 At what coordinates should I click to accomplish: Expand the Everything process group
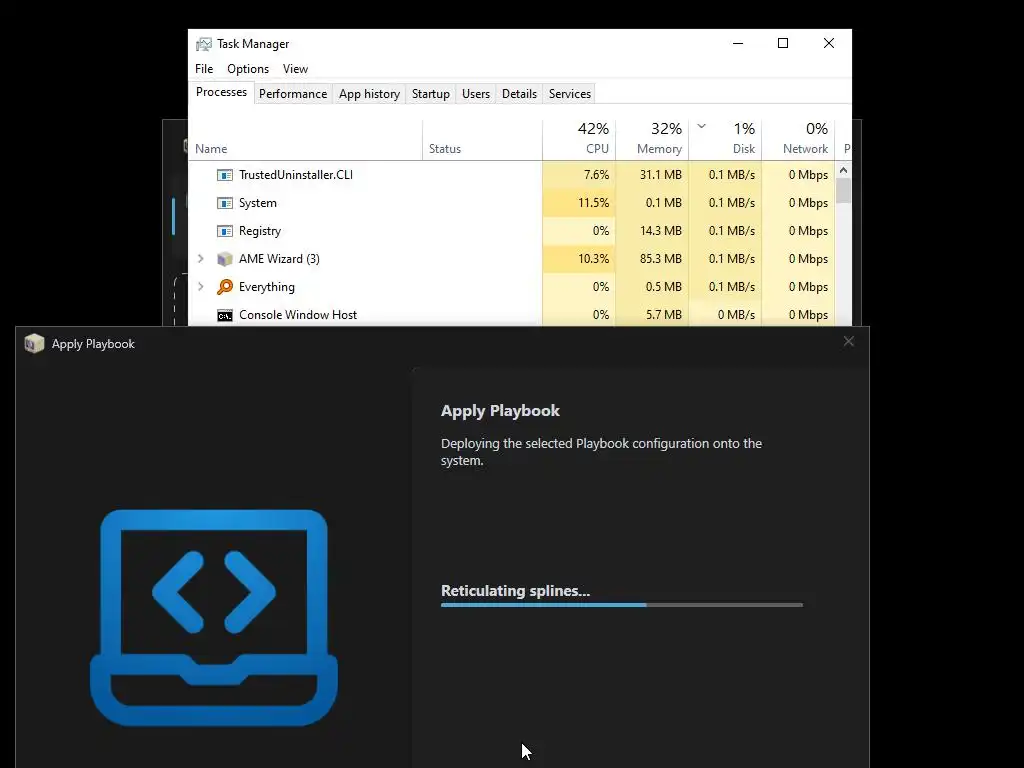[x=200, y=287]
